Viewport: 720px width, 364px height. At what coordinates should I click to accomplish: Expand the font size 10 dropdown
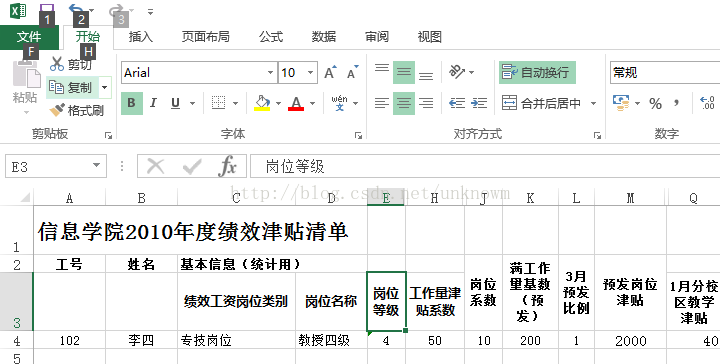coord(310,73)
